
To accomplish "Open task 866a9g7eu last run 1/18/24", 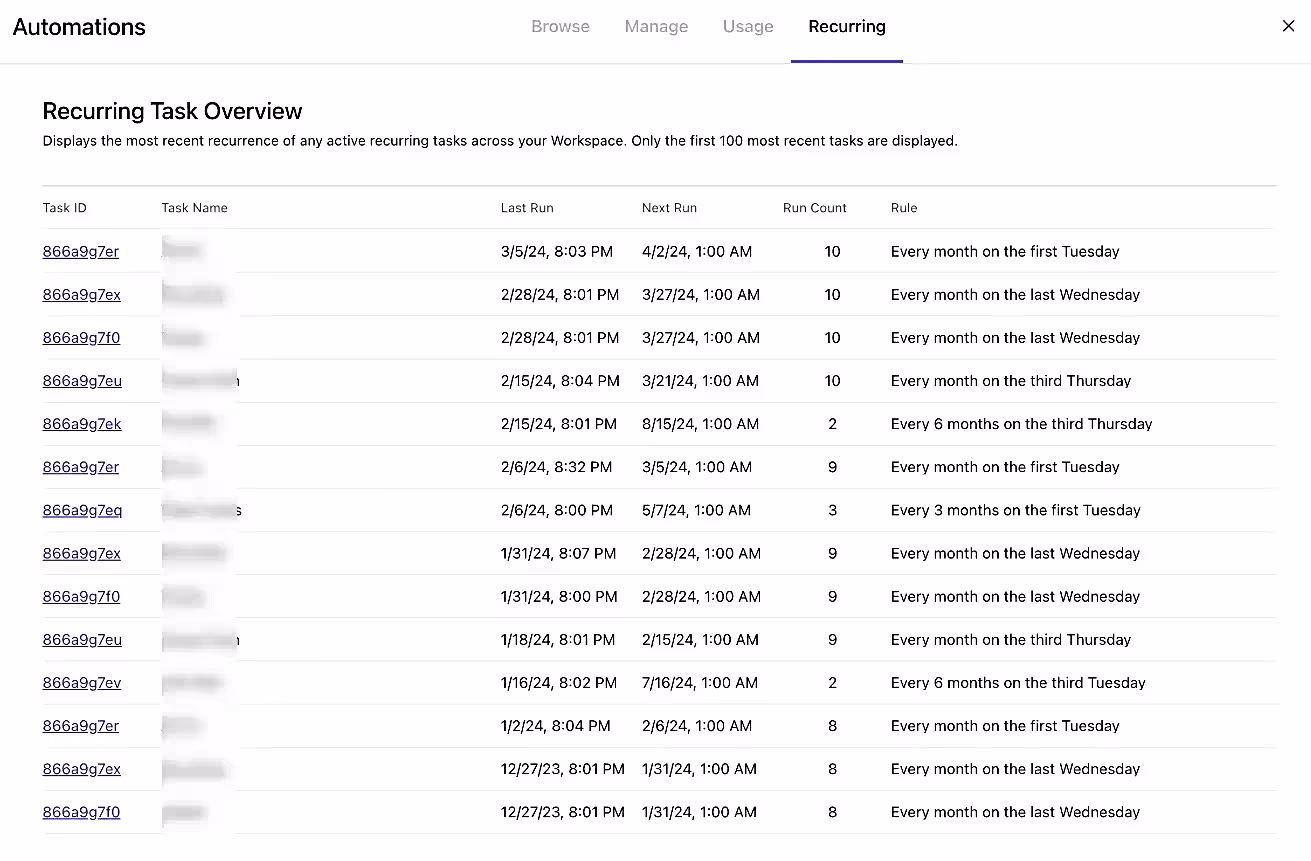I will (82, 640).
